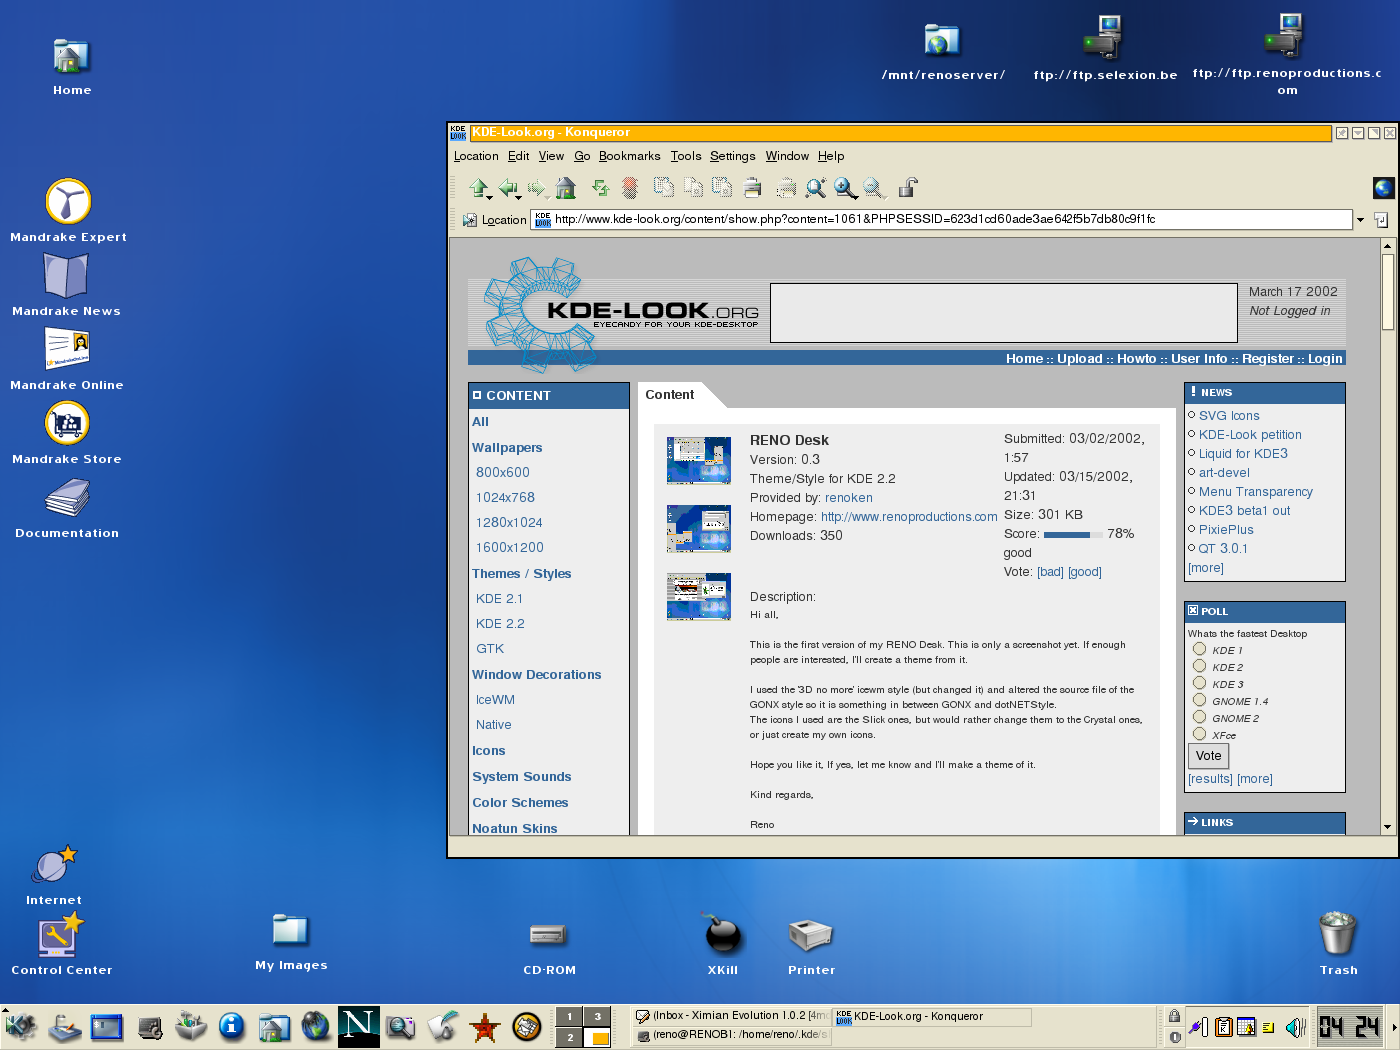This screenshot has width=1400, height=1050.
Task: Open the Location menu
Action: (476, 156)
